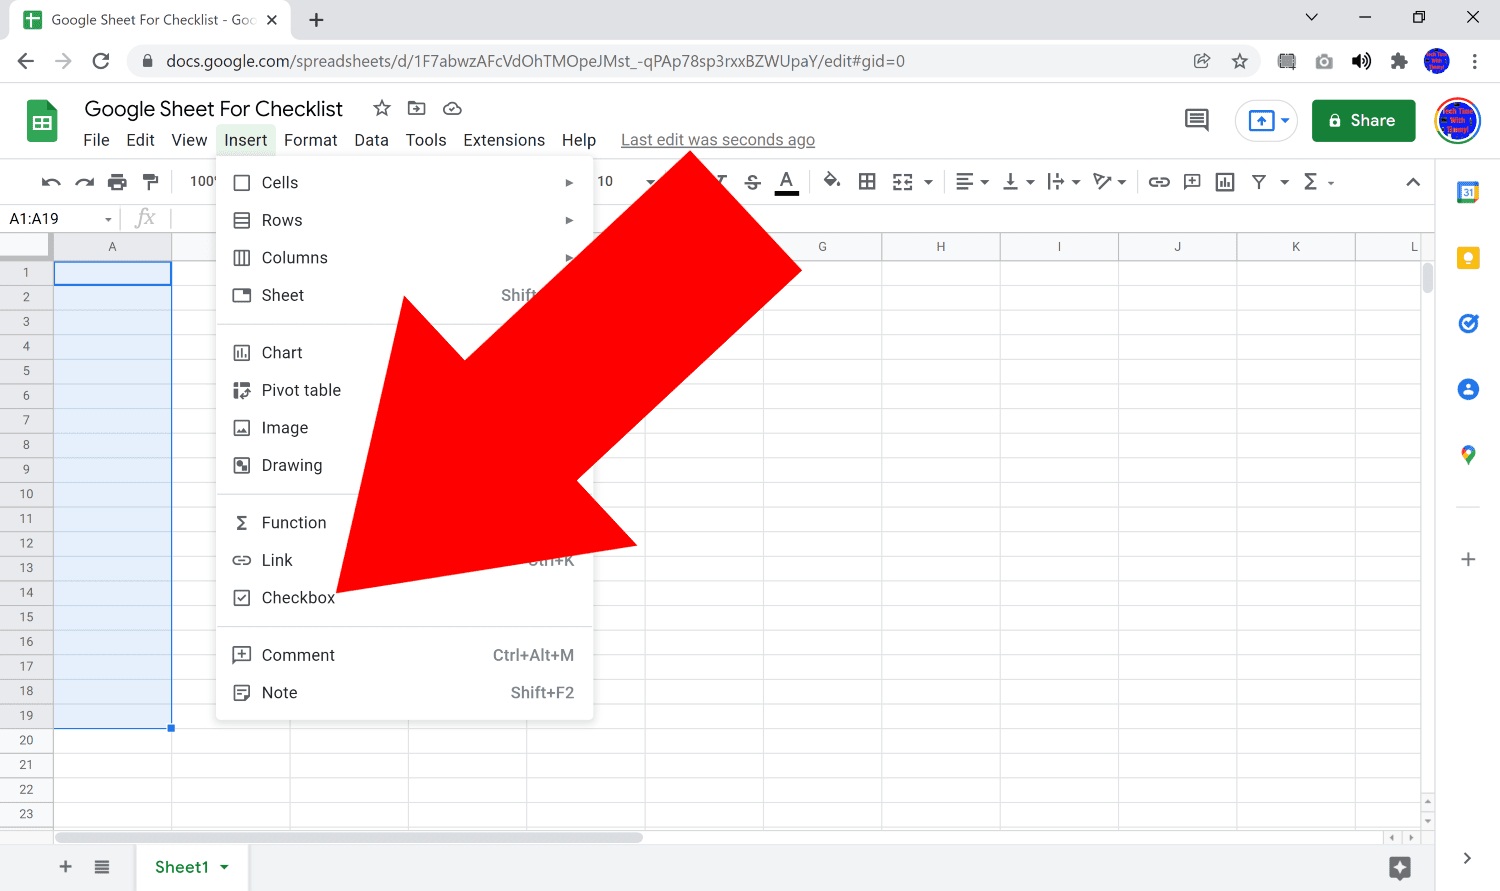This screenshot has width=1500, height=891.
Task: Click the Print icon in toolbar
Action: tap(117, 182)
